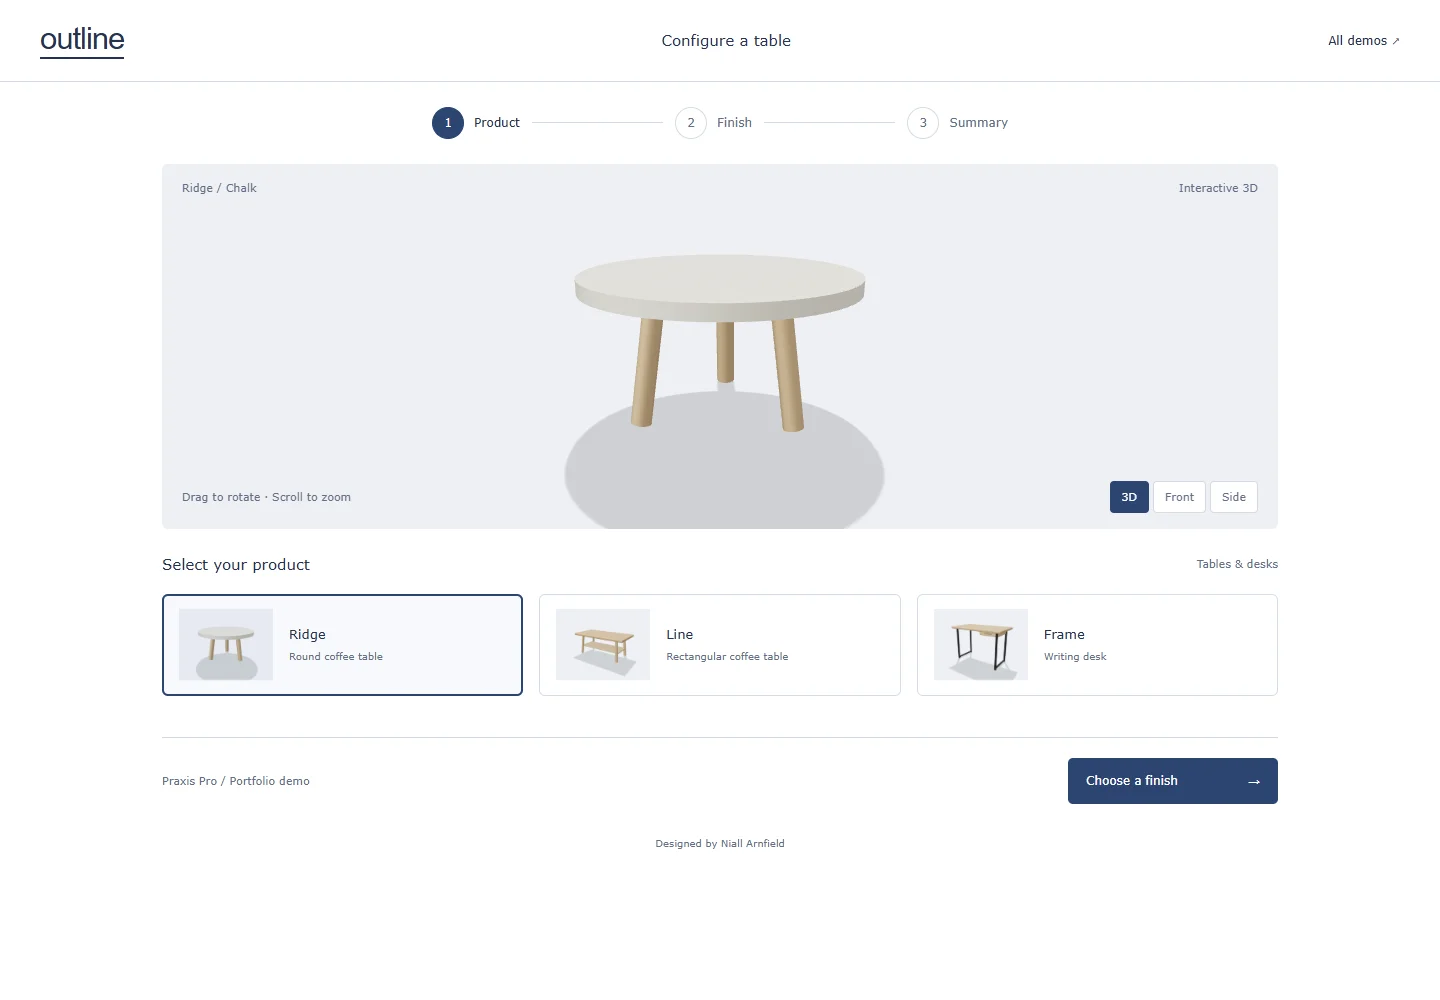Click the Tables & desks label

[1237, 564]
